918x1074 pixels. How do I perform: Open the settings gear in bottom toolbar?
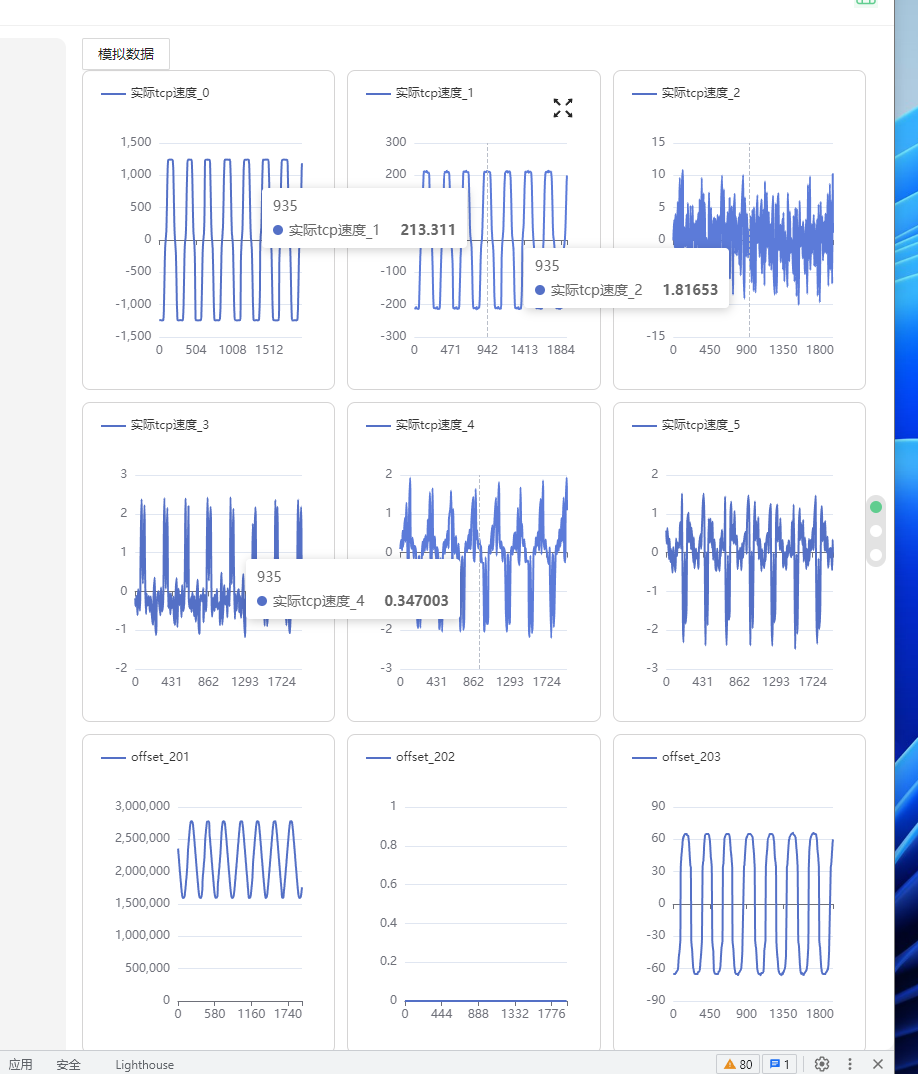822,1064
